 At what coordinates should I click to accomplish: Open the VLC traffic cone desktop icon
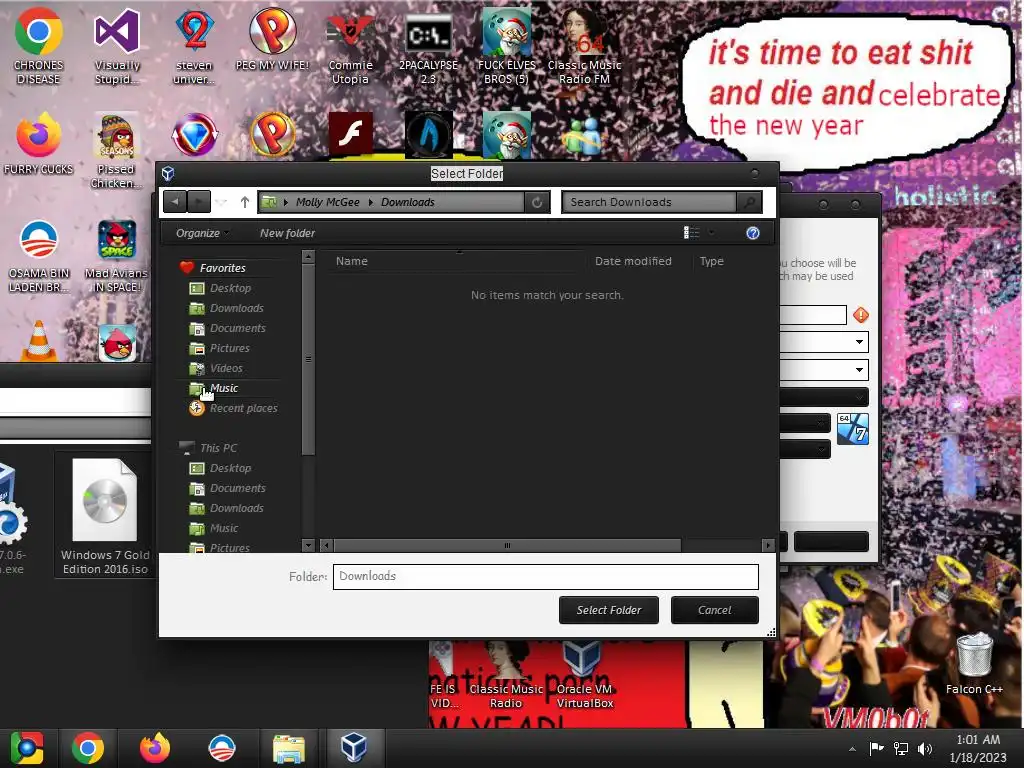[39, 341]
